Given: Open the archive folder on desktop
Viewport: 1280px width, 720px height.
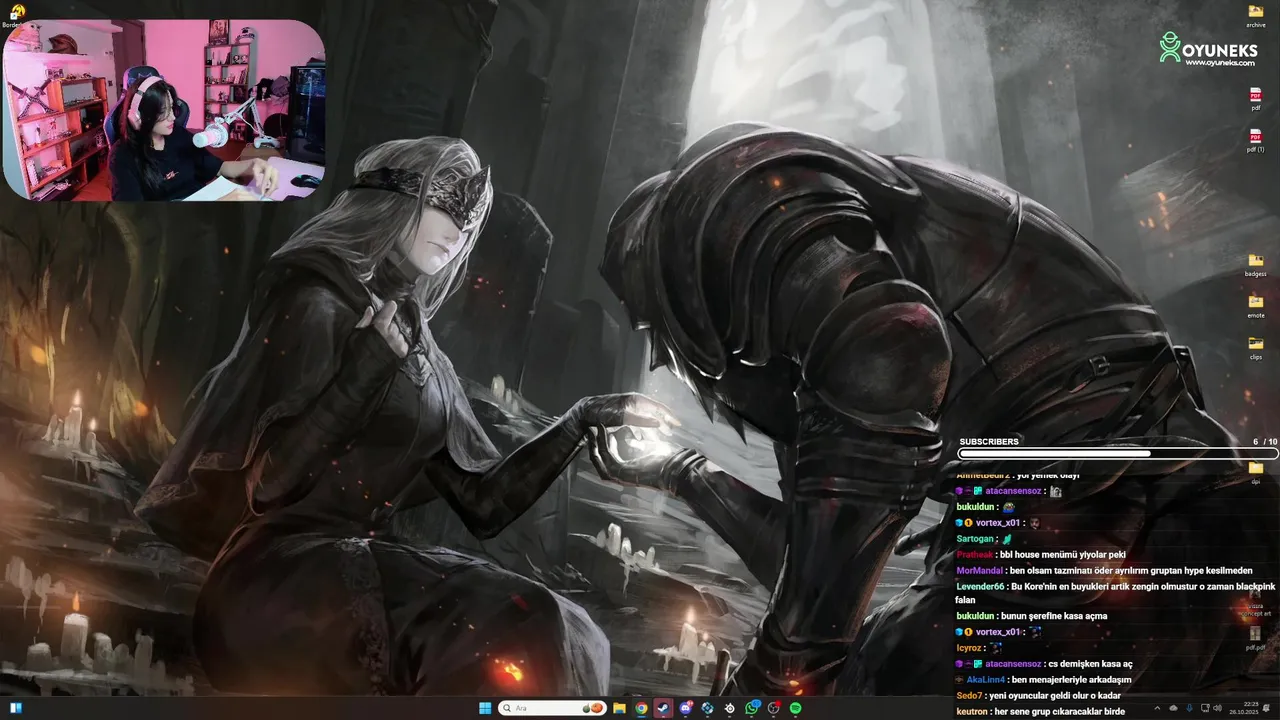Looking at the screenshot, I should (1256, 15).
